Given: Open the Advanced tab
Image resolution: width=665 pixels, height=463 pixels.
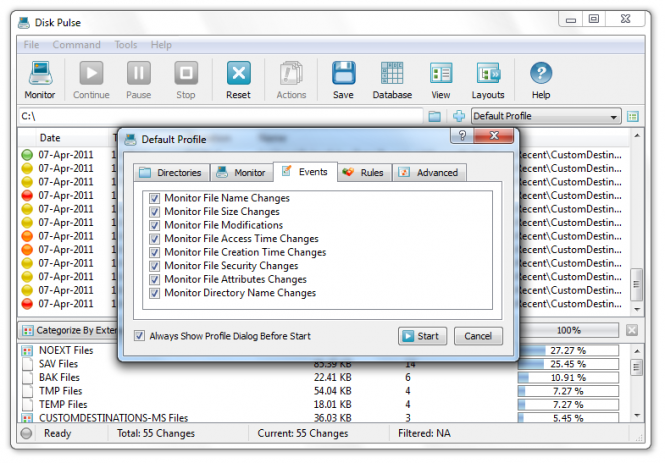Looking at the screenshot, I should tap(429, 173).
